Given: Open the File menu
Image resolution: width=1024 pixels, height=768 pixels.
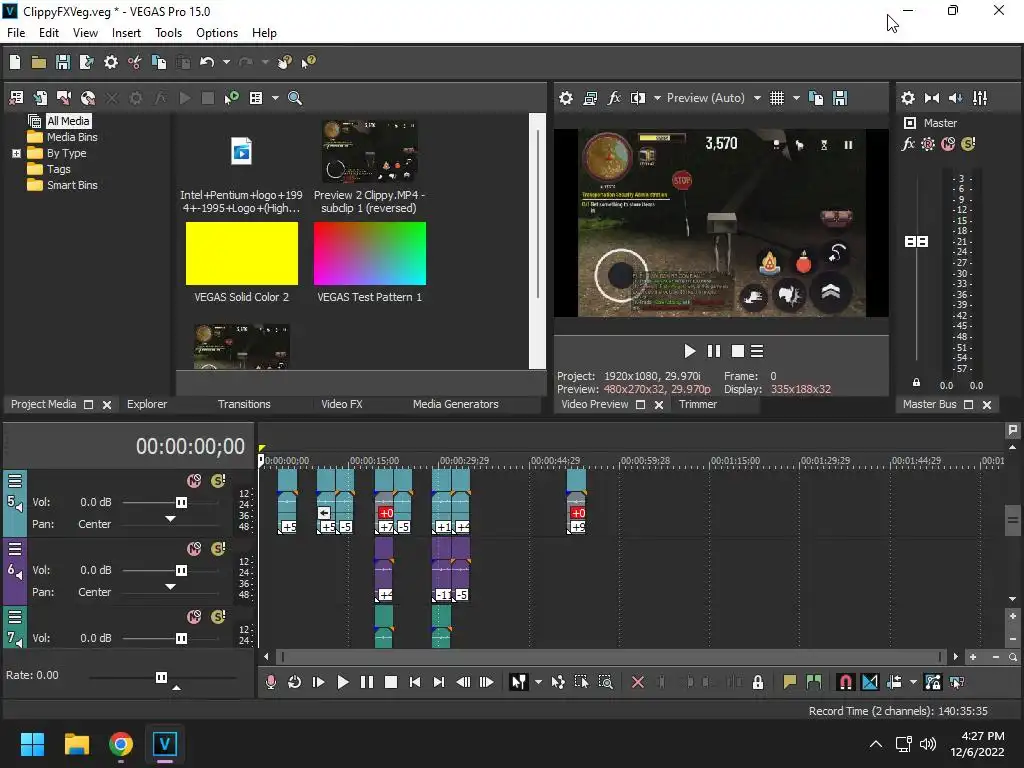Looking at the screenshot, I should 16,33.
